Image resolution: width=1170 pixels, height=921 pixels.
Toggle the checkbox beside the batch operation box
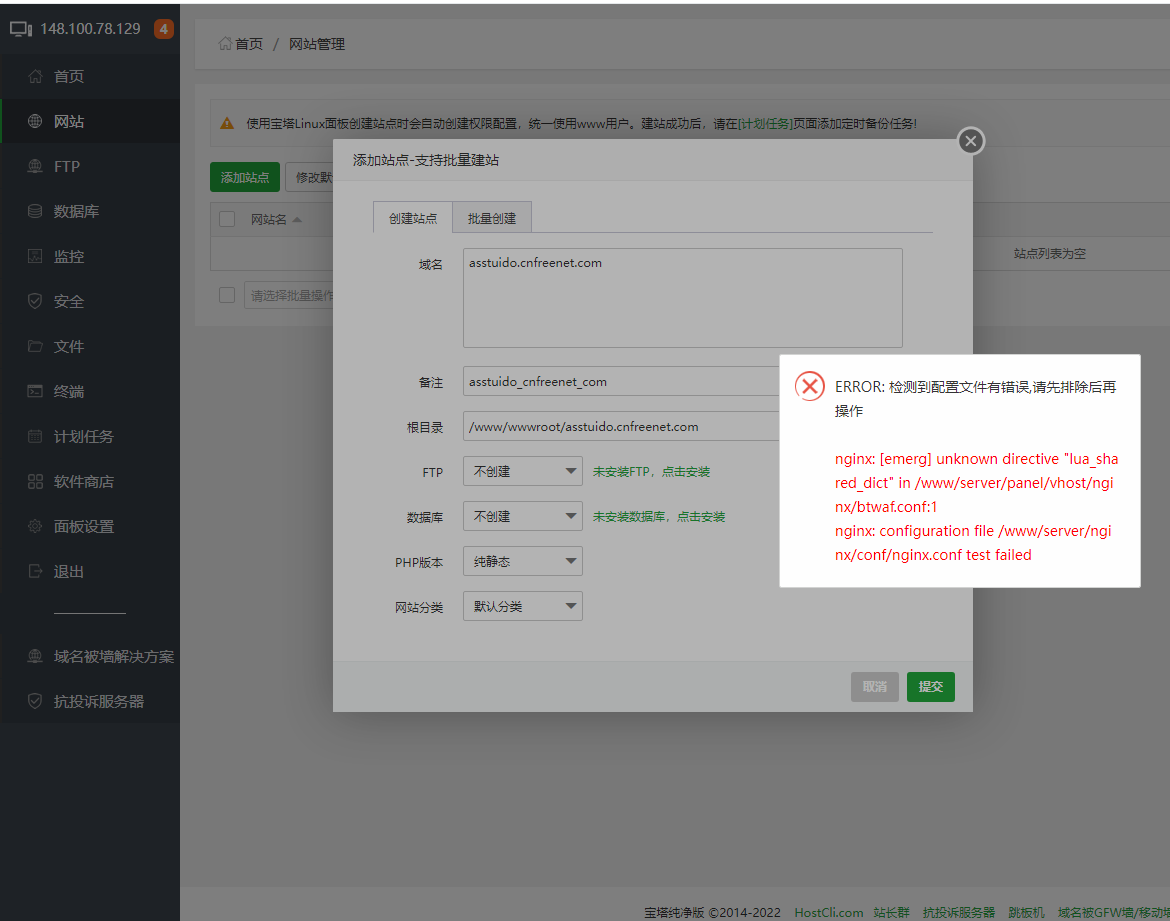[227, 295]
